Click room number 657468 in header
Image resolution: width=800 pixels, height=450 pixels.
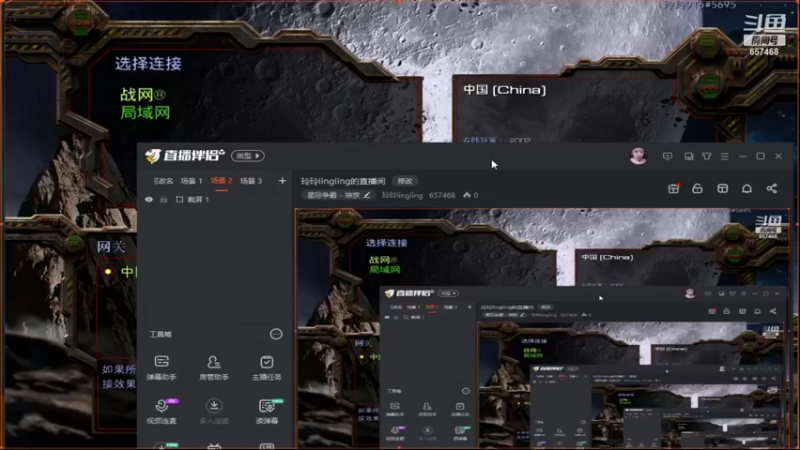pos(442,195)
